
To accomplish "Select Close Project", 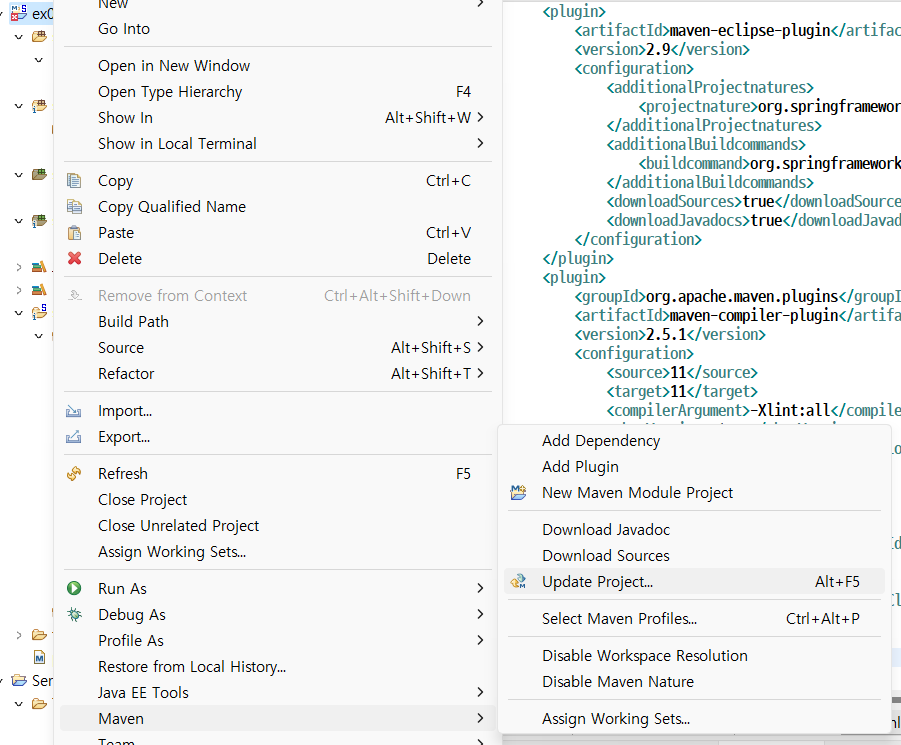I will pyautogui.click(x=143, y=500).
